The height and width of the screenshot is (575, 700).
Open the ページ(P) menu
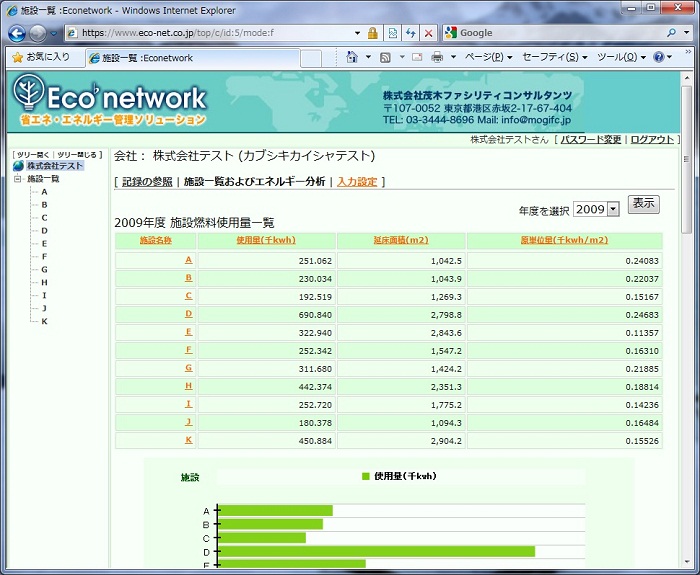488,57
